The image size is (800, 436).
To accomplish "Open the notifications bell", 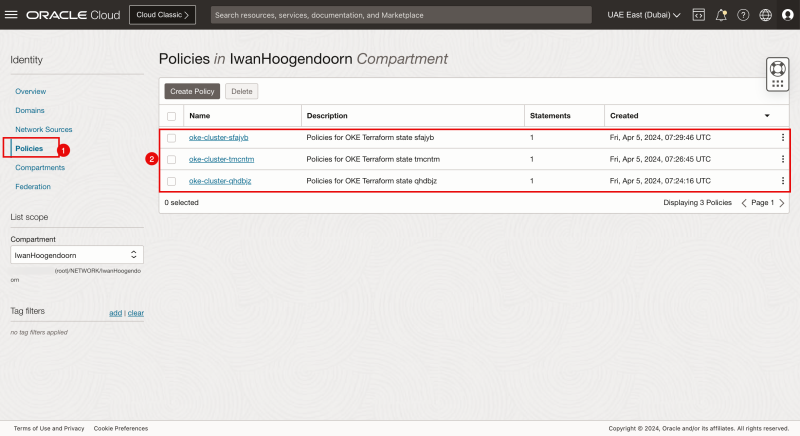I will point(721,16).
